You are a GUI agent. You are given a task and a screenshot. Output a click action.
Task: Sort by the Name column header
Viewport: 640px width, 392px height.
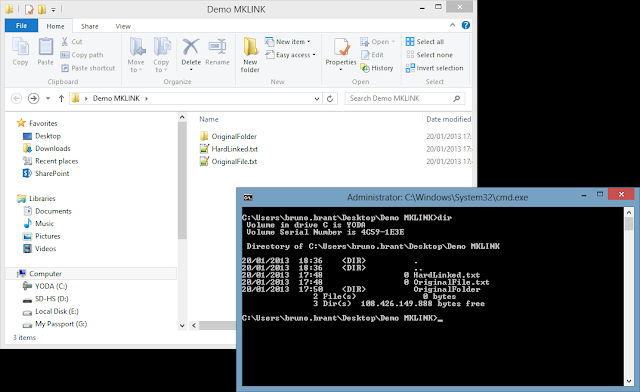click(x=209, y=119)
